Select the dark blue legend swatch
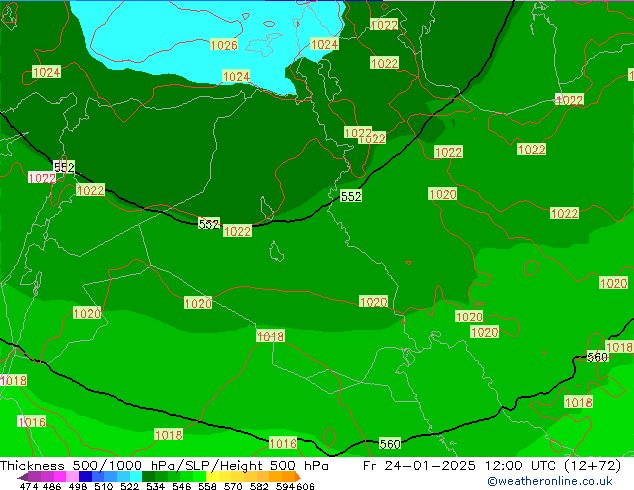This screenshot has height=490, width=634. coord(85,476)
